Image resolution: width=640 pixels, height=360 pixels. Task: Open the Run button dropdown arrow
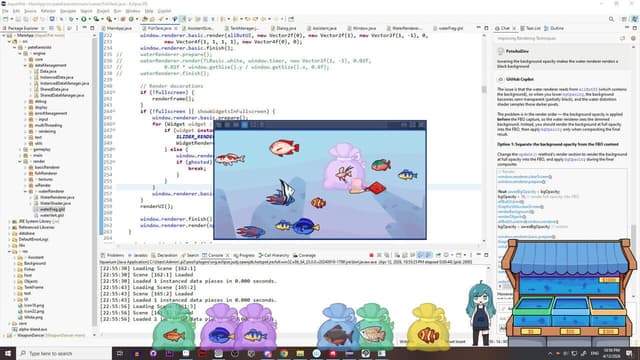pyautogui.click(x=89, y=19)
